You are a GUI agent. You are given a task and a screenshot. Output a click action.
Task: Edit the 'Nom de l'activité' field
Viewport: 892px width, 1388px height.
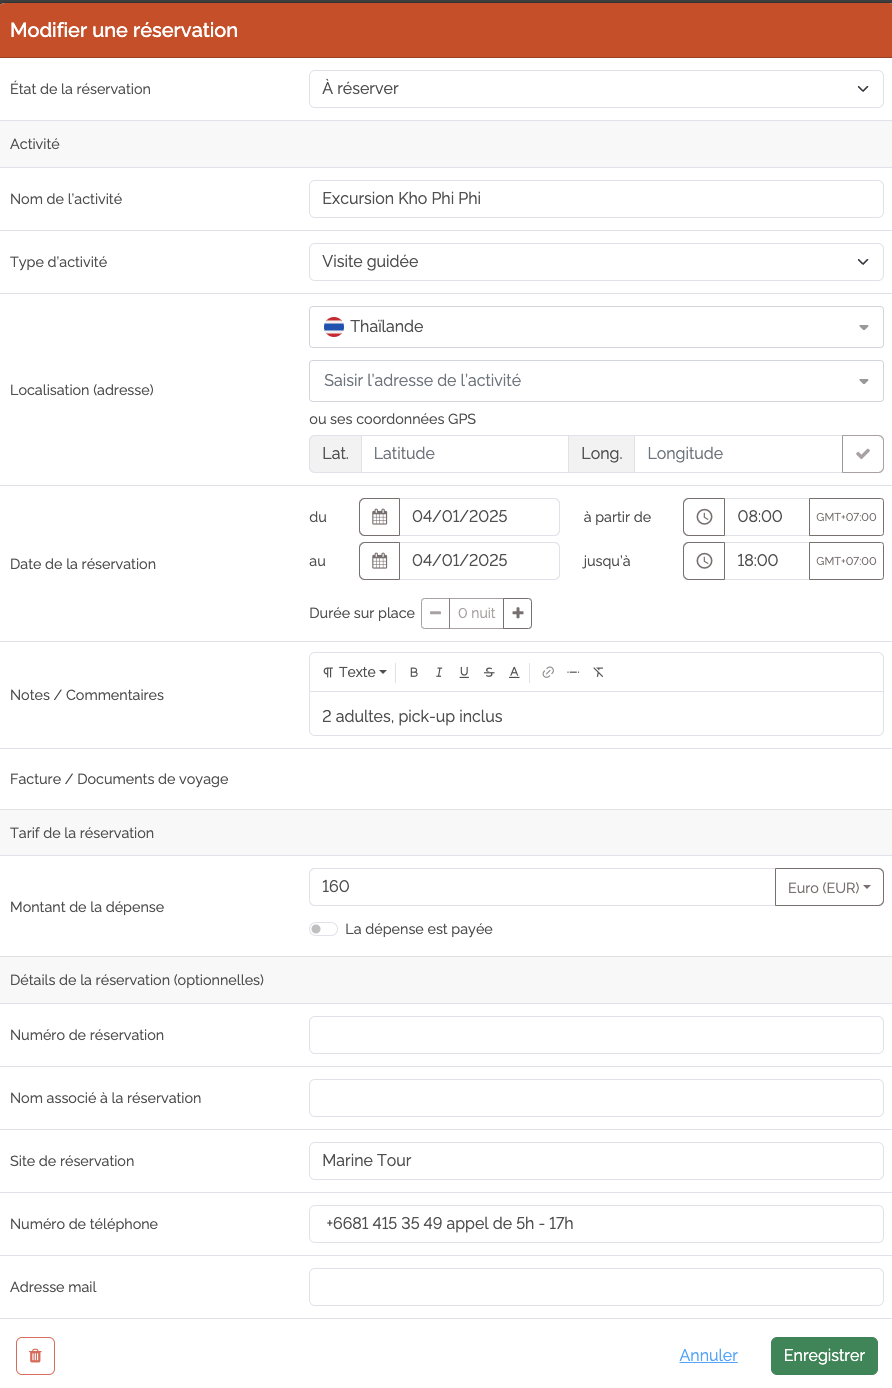coord(596,199)
